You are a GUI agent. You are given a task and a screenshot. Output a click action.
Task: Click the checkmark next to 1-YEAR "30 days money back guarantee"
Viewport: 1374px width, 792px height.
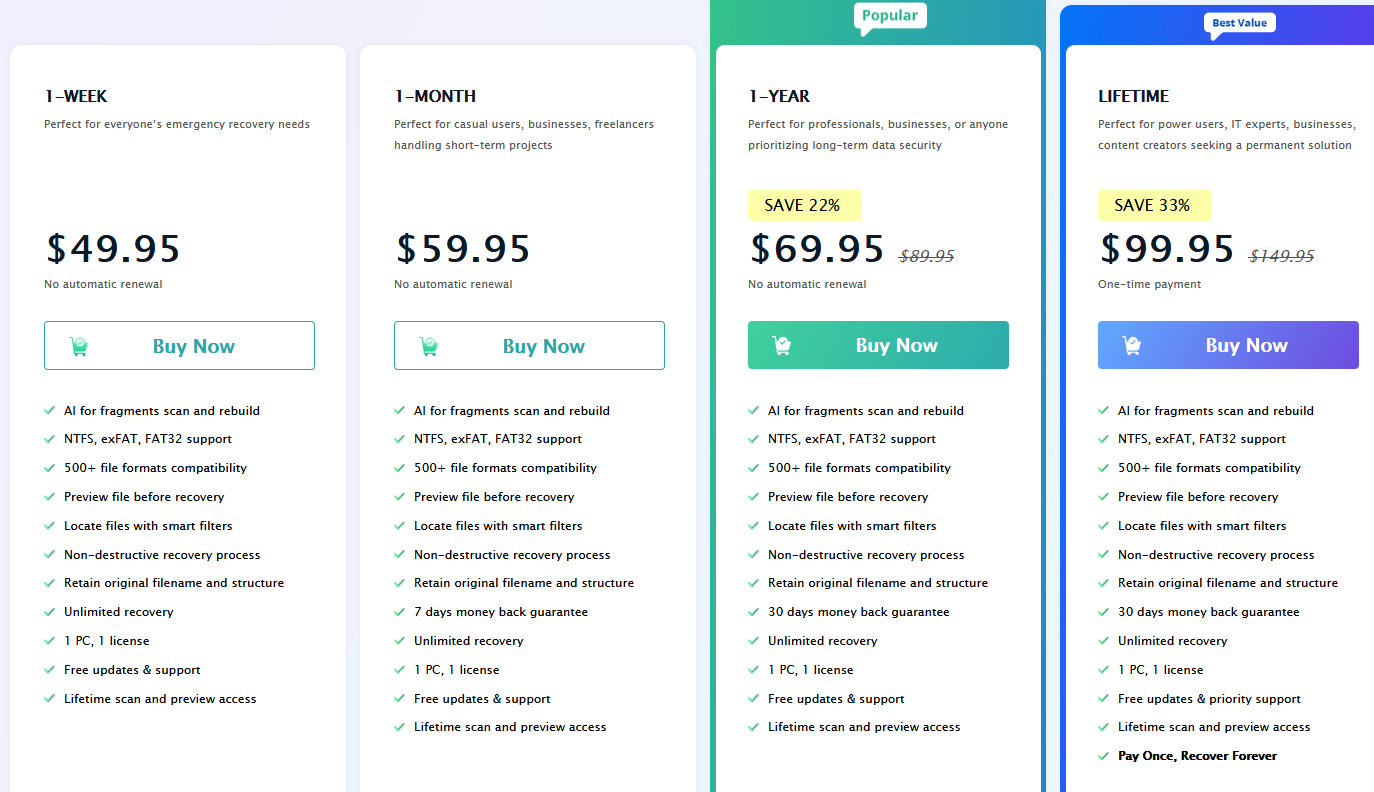pos(754,612)
